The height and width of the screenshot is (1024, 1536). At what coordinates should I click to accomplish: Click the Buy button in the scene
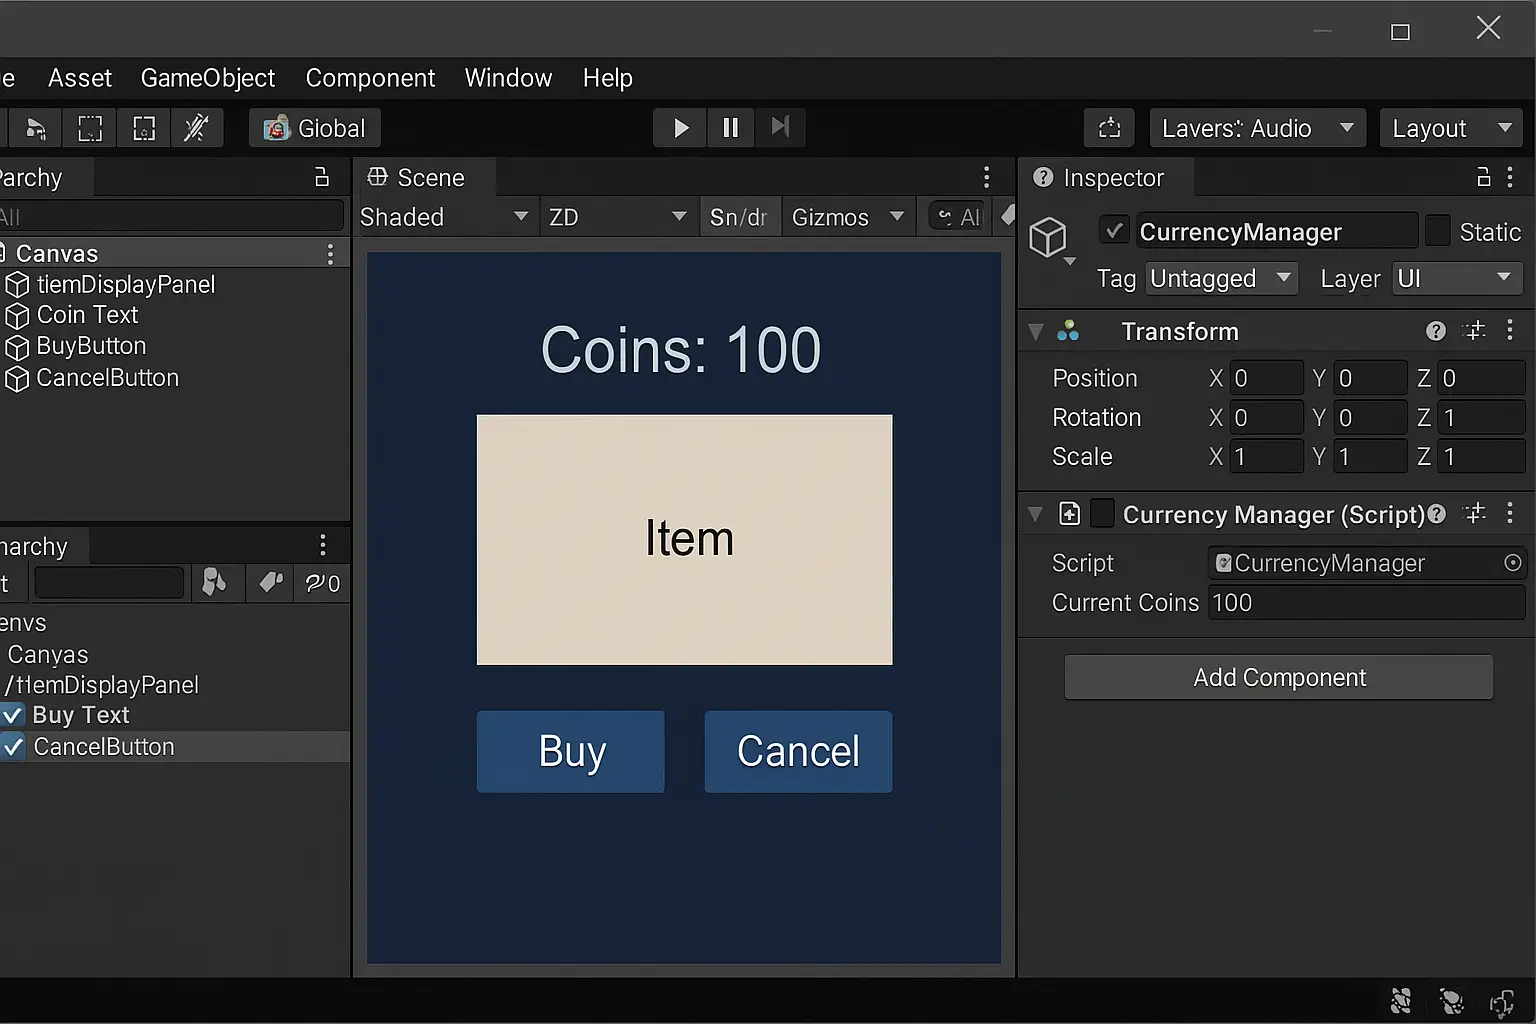571,752
